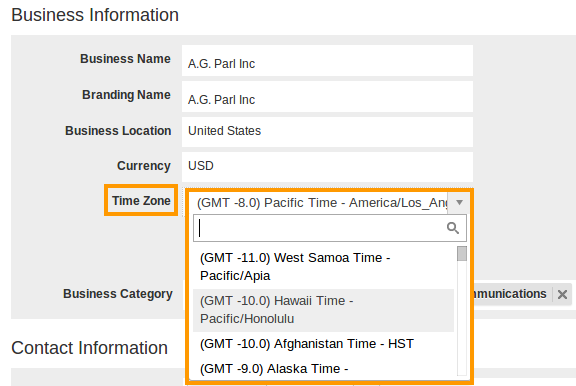
Task: Click the Business Name input field
Action: tap(327, 61)
